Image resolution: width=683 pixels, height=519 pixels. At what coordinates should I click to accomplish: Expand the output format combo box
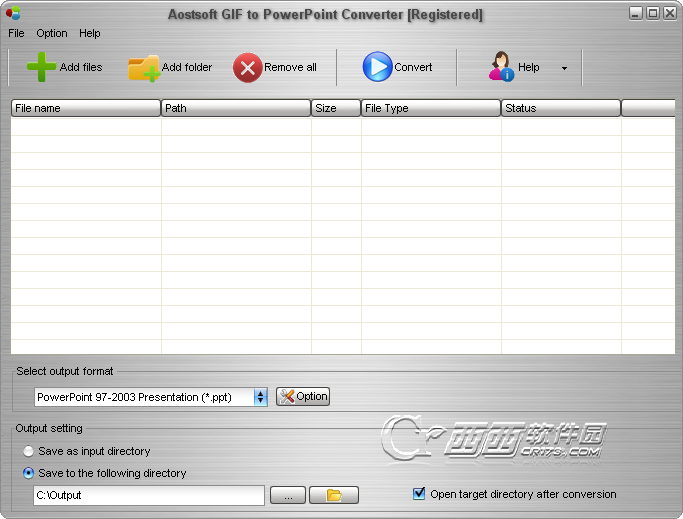260,397
